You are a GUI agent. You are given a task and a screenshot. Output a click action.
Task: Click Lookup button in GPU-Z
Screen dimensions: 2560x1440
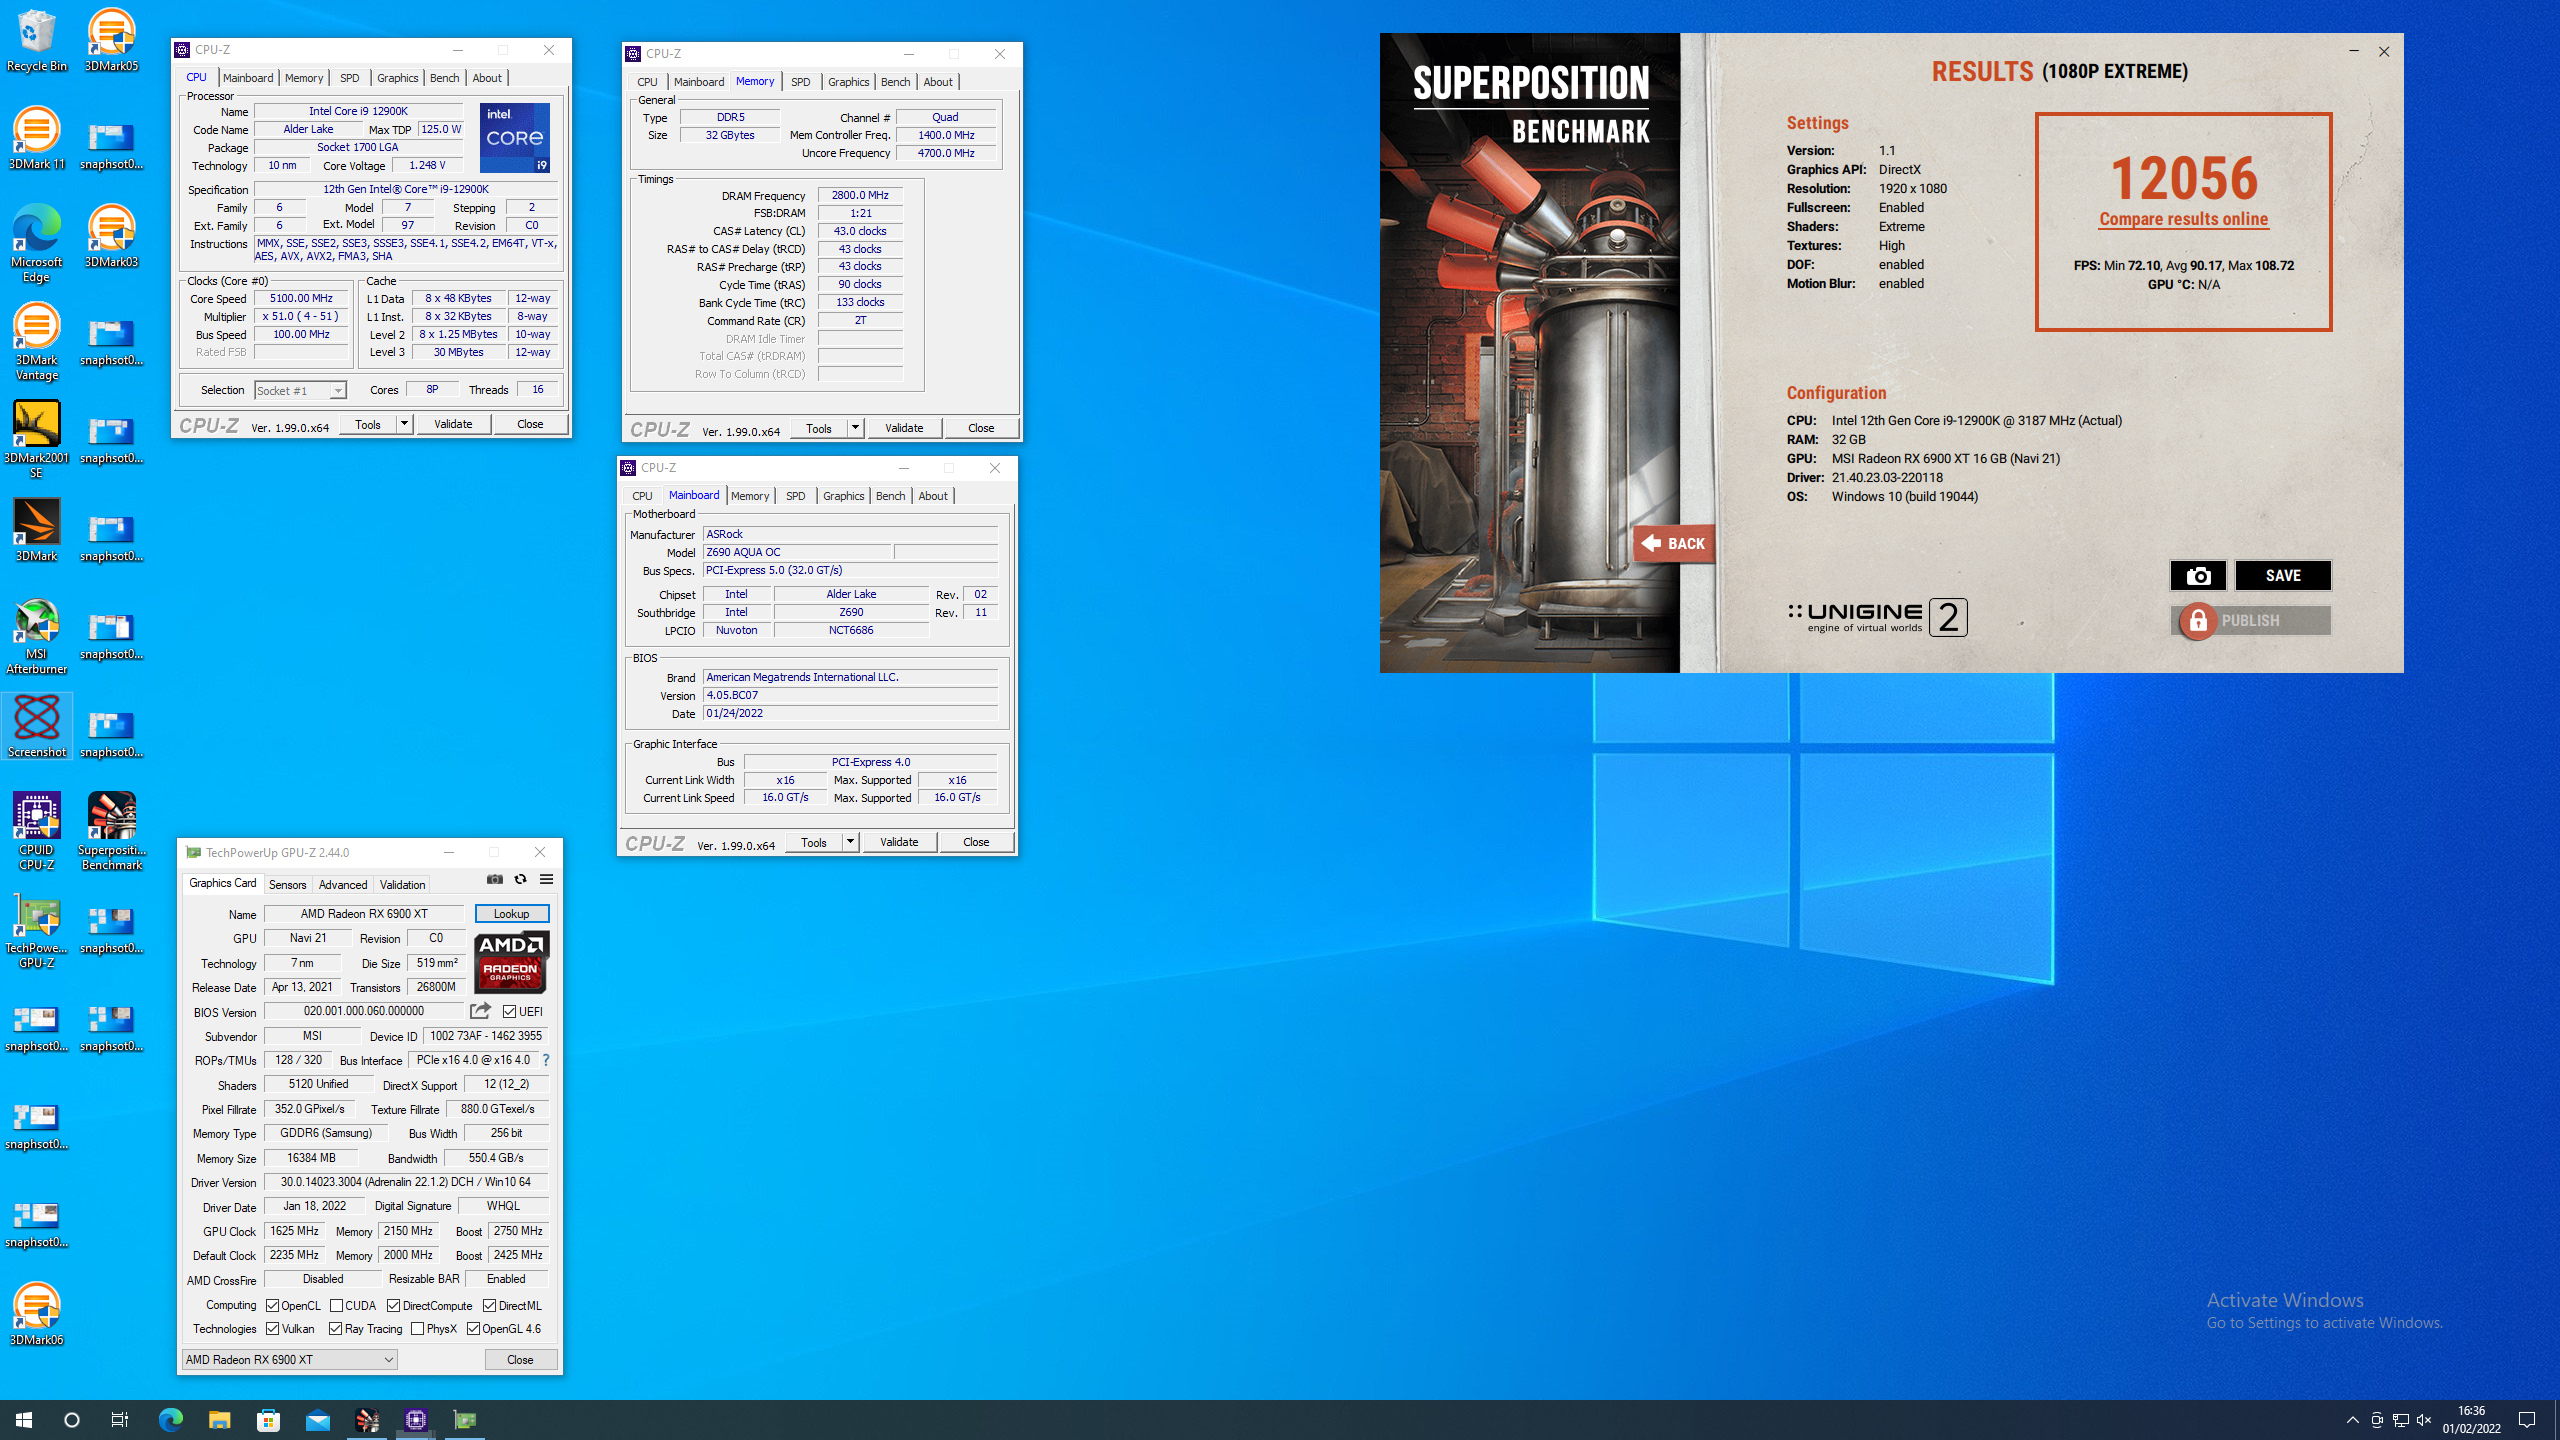511,914
